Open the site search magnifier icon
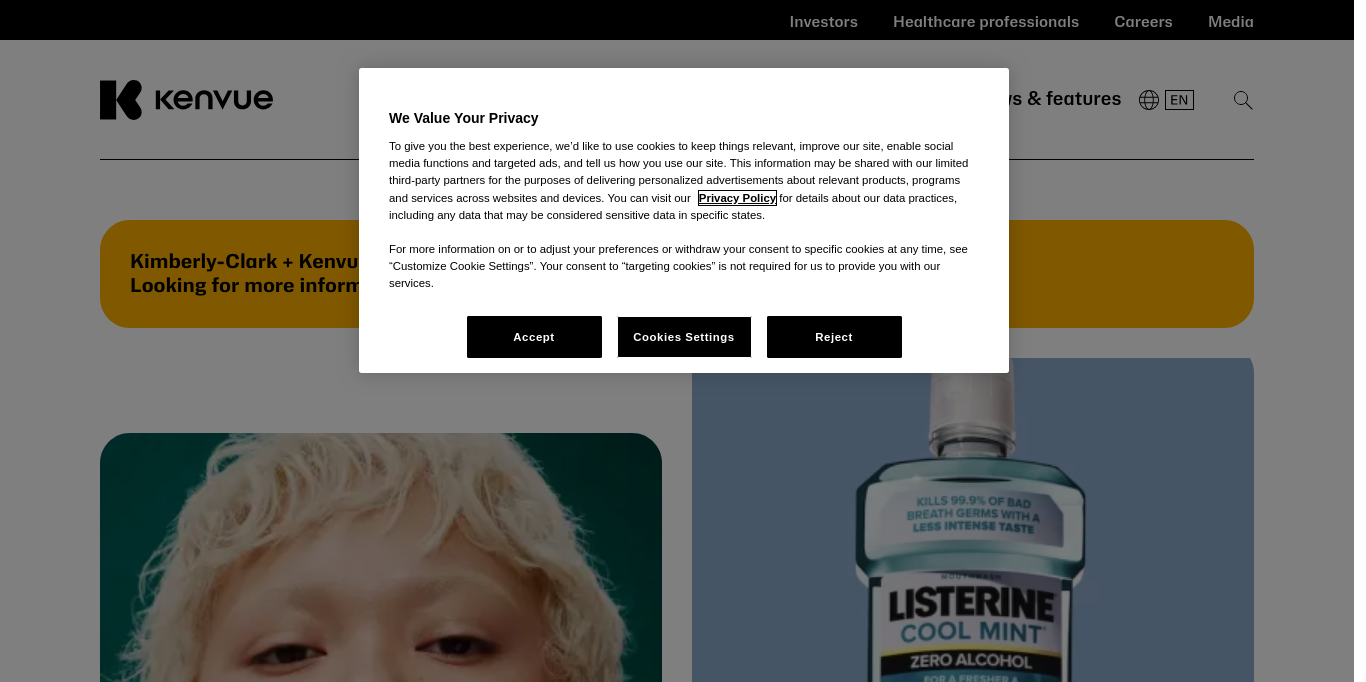Viewport: 1366px width, 682px height. (1243, 100)
